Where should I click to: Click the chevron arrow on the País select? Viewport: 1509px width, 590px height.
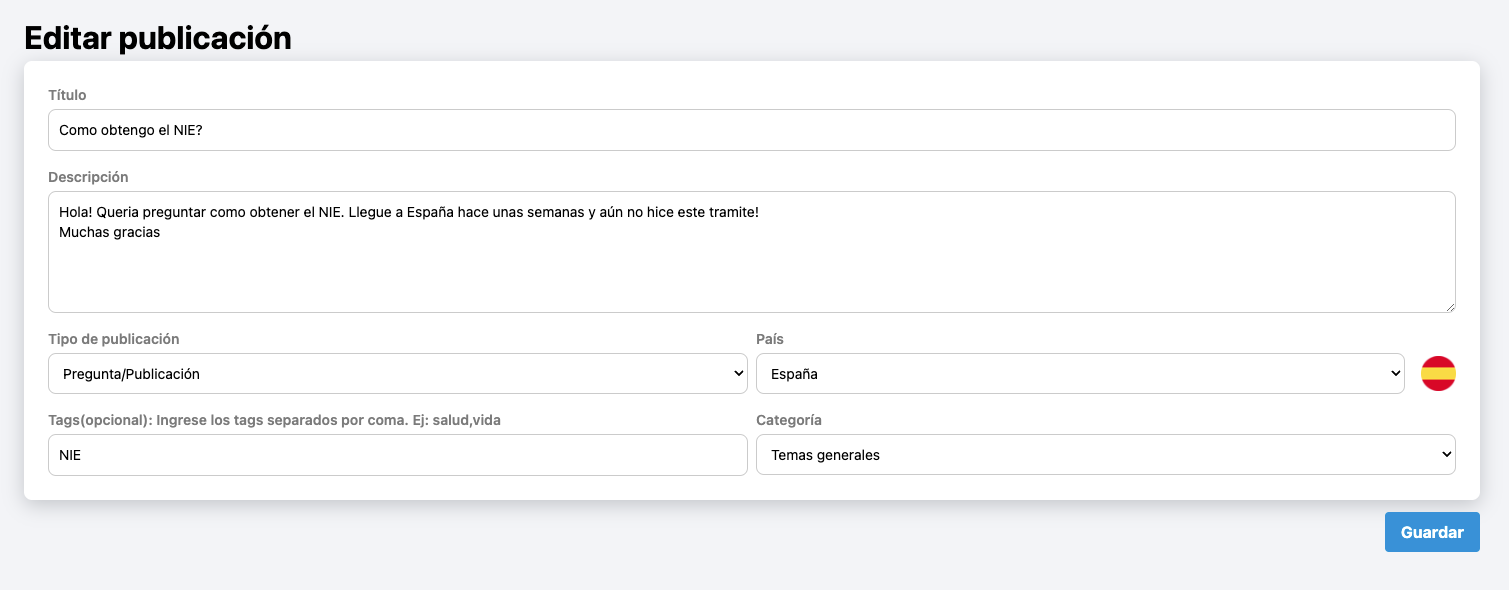[x=1396, y=374]
